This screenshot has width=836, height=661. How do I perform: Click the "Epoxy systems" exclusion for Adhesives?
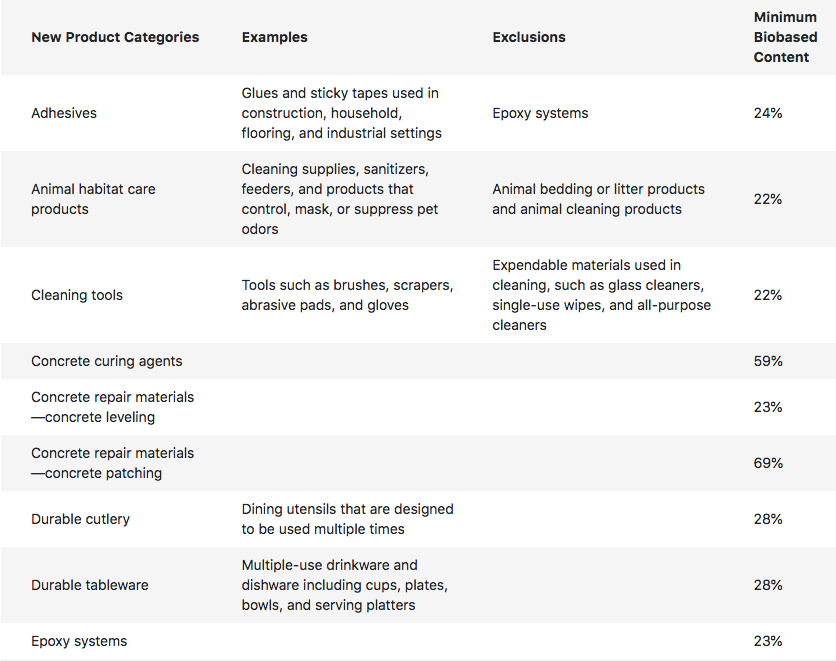(540, 113)
